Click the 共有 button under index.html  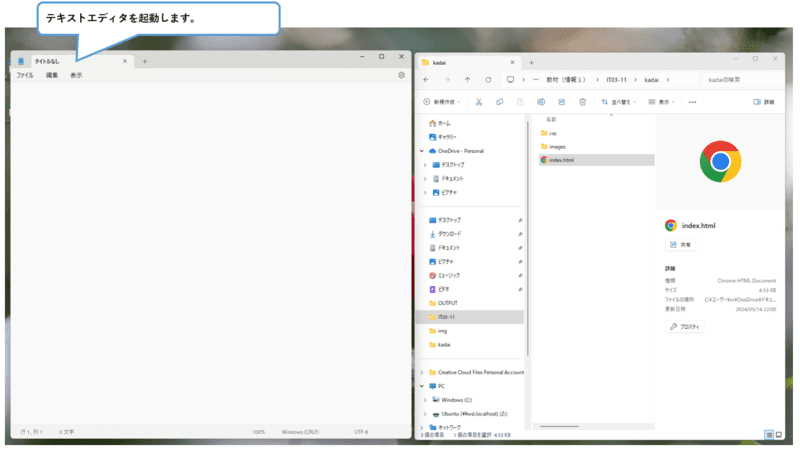(680, 245)
